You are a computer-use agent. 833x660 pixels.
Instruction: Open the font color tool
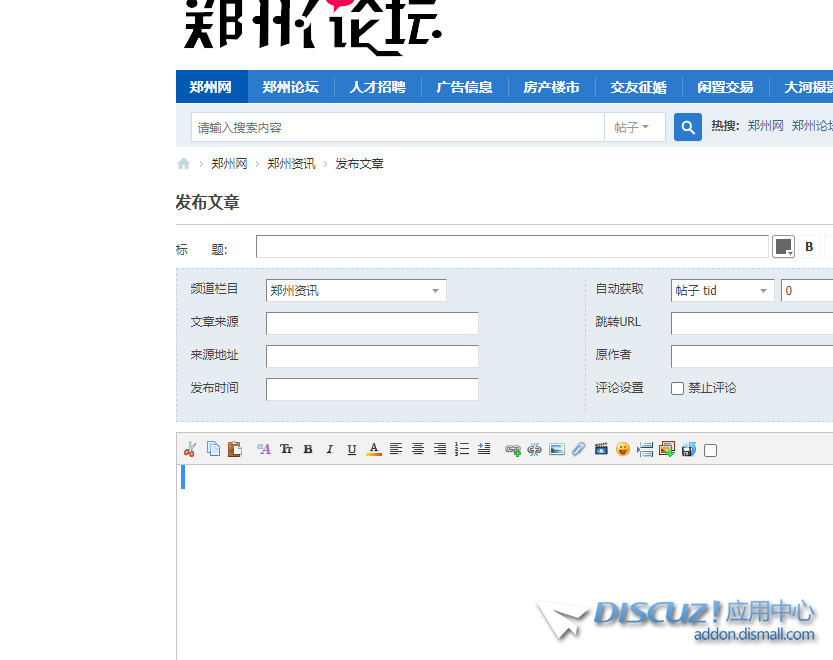click(374, 450)
